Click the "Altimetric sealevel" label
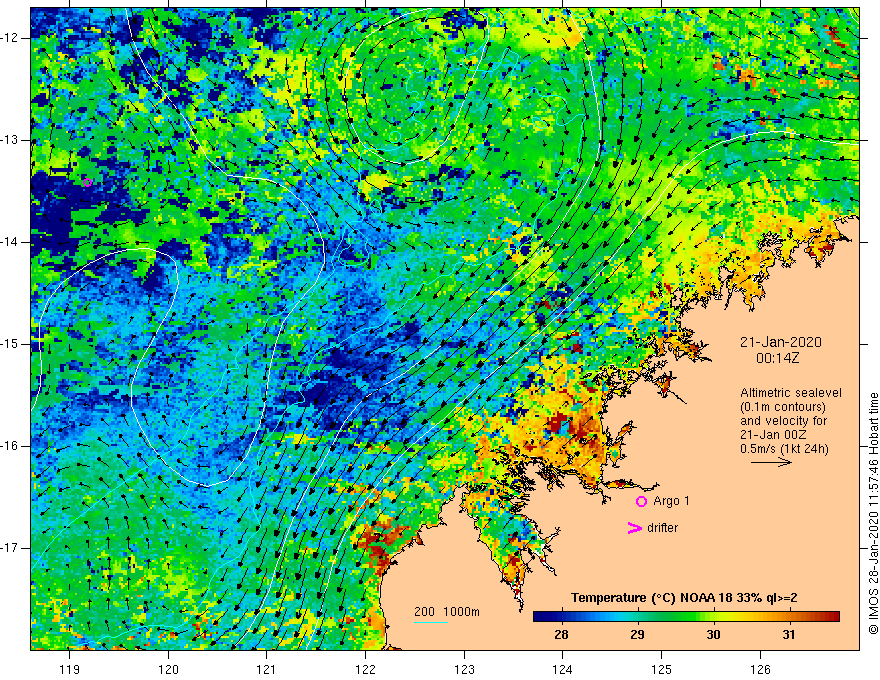 click(x=791, y=393)
